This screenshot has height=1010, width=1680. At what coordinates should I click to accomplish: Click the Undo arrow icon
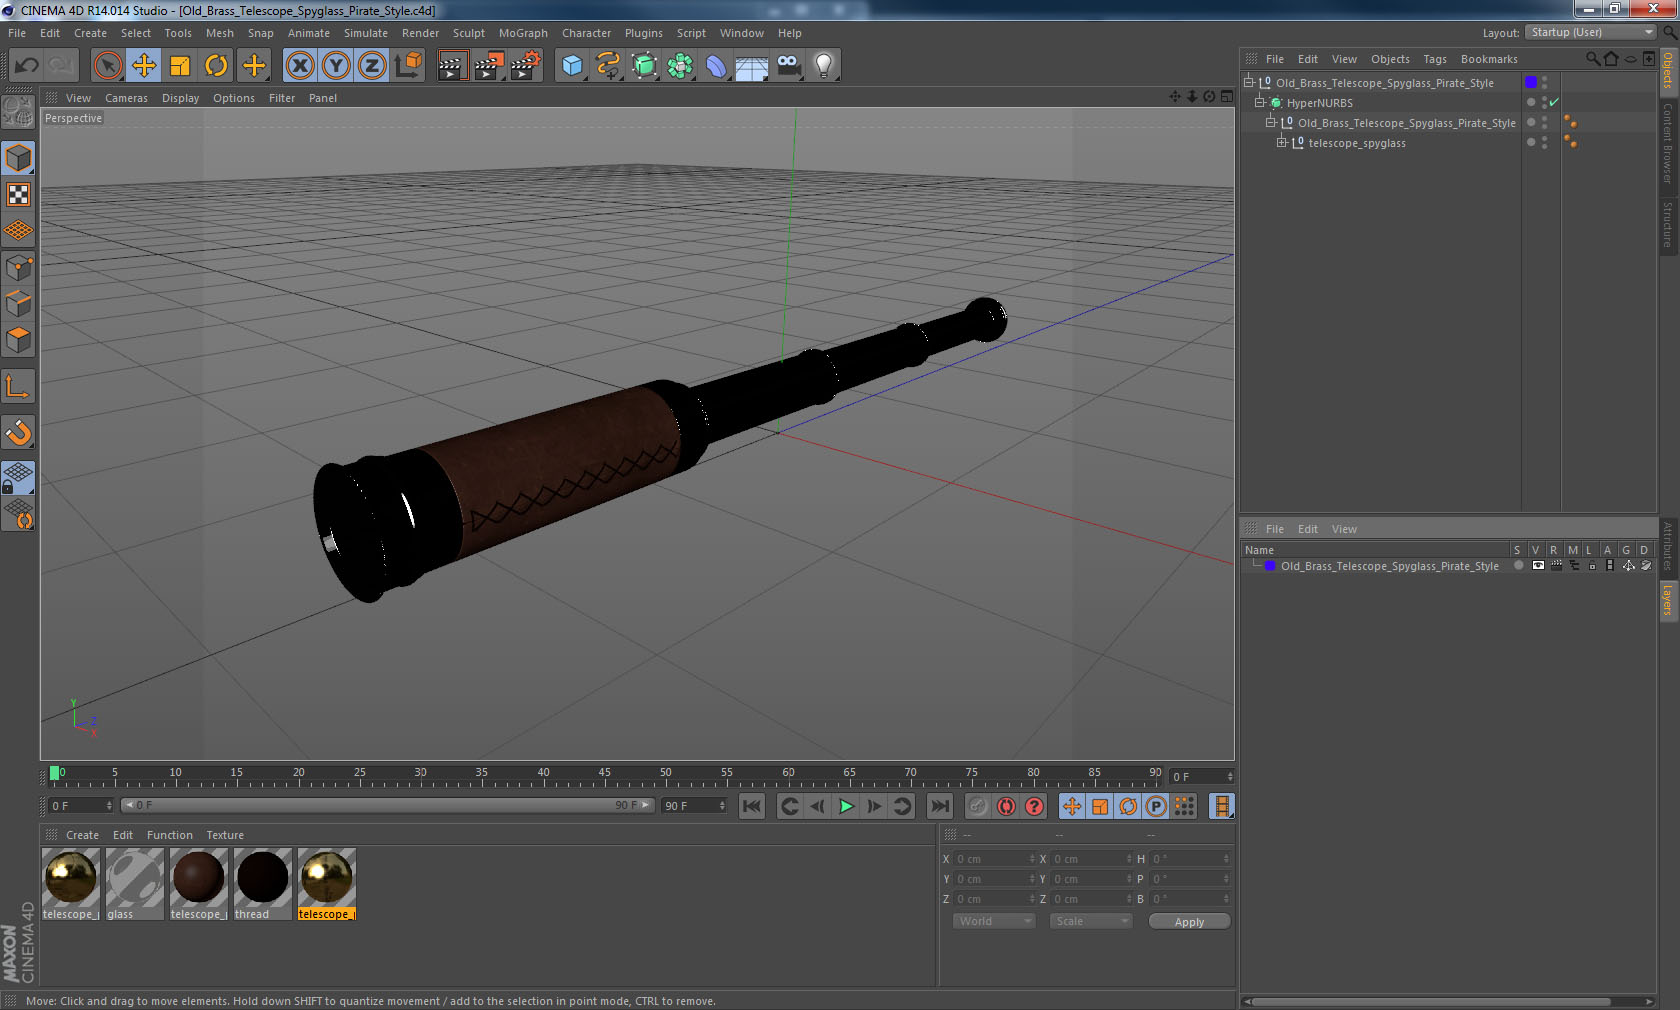click(x=27, y=66)
